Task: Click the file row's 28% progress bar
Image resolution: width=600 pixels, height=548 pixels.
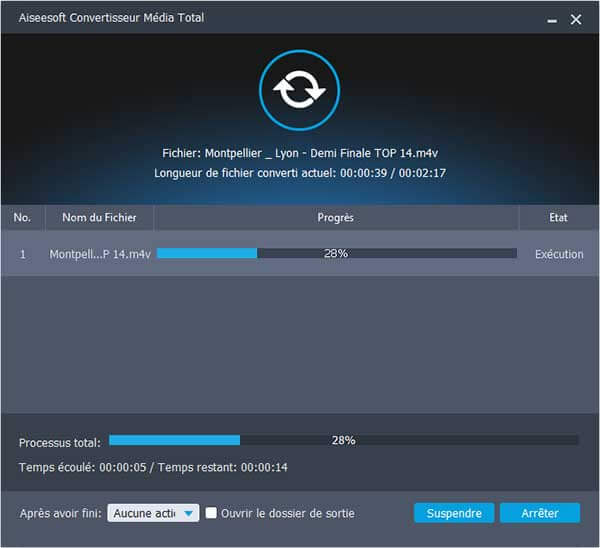Action: pyautogui.click(x=336, y=254)
